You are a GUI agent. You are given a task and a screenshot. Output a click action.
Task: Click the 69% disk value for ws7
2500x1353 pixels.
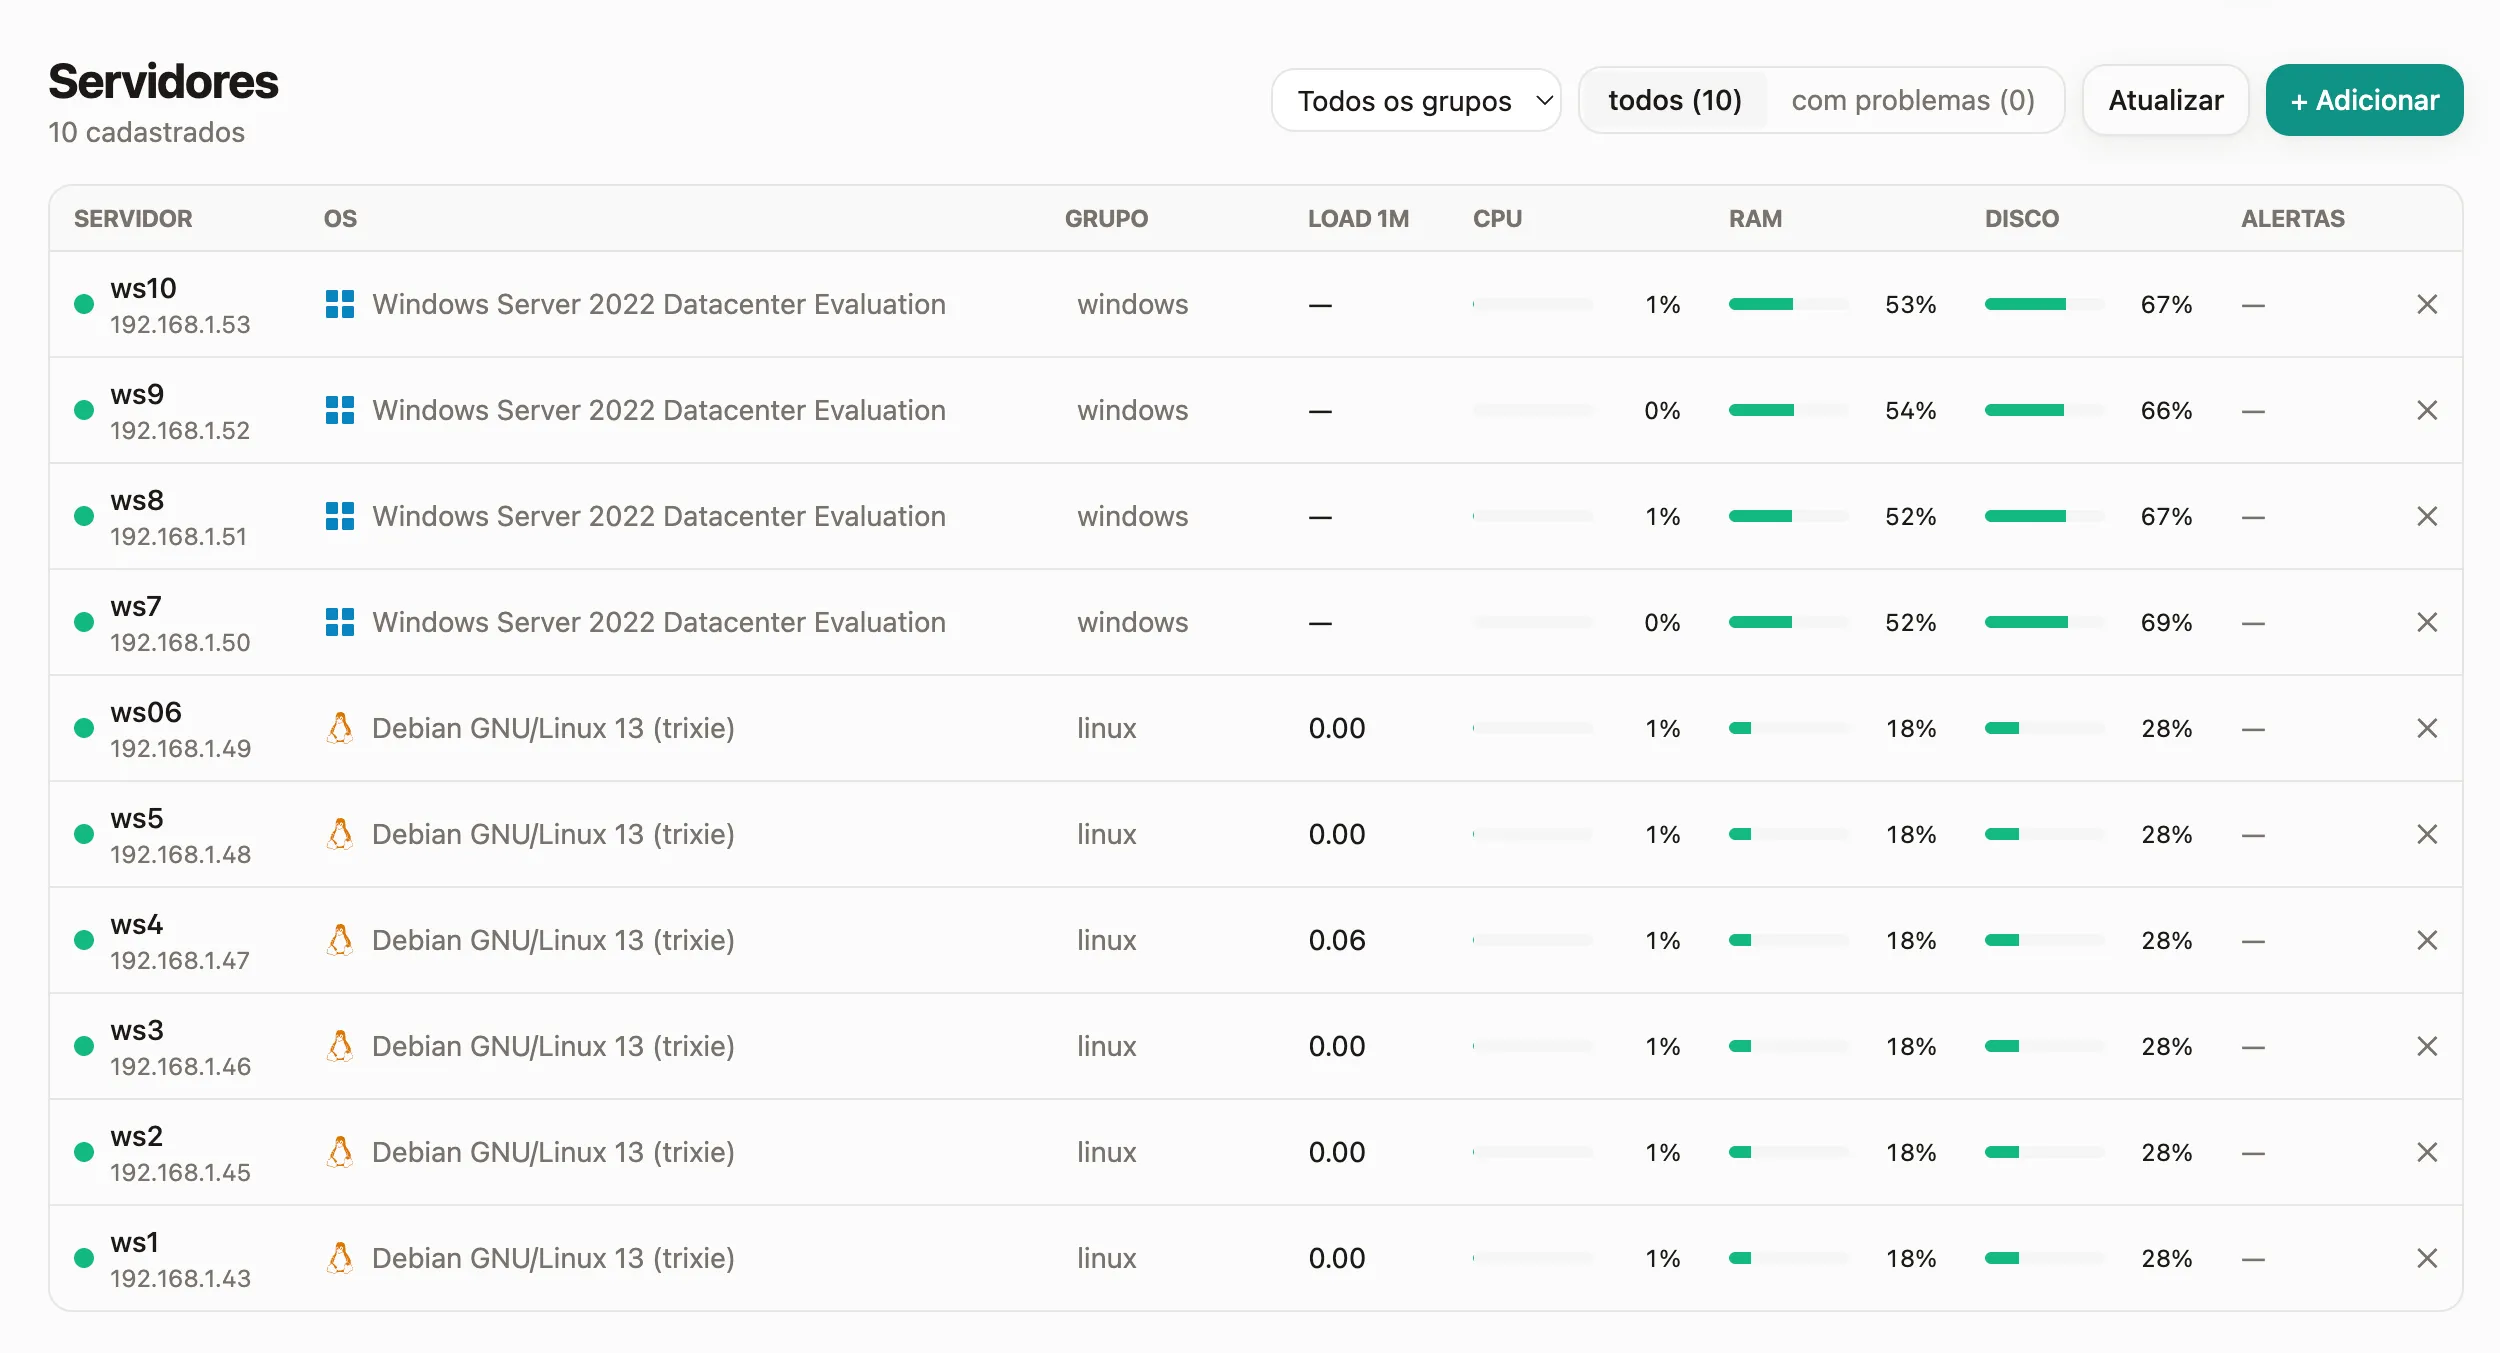[2166, 622]
